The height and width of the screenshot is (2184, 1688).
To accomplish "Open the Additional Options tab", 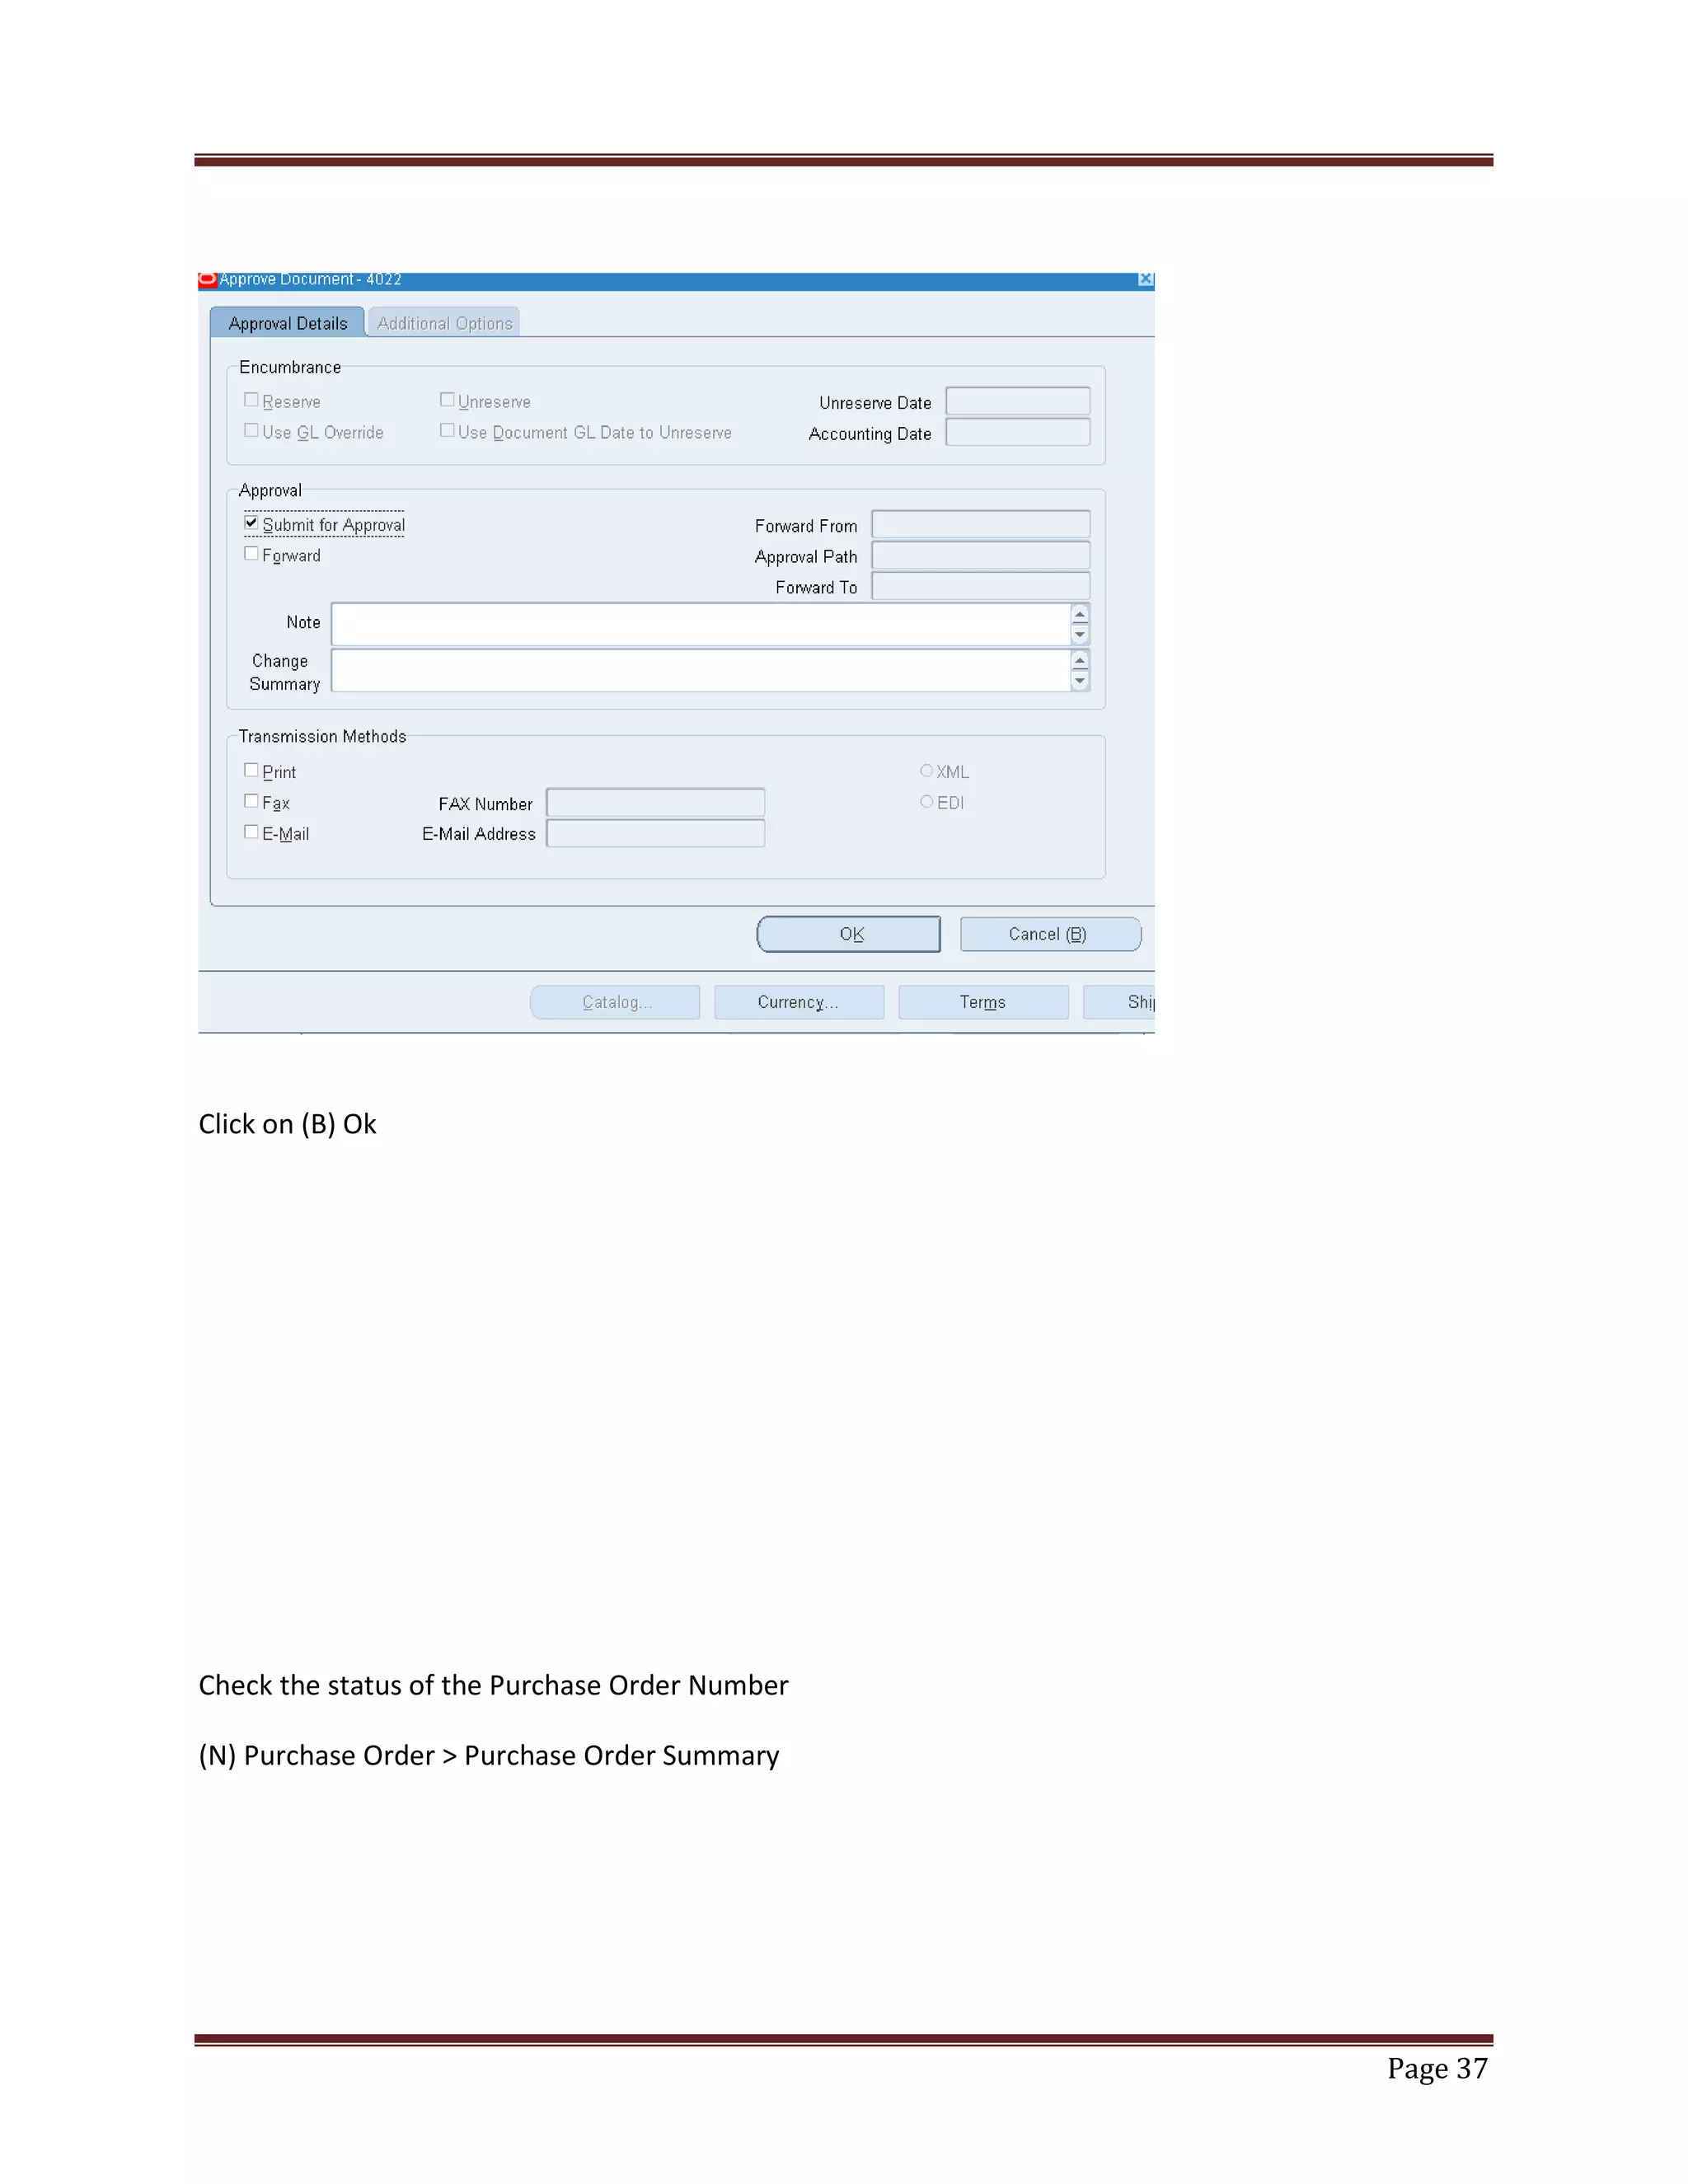I will [x=444, y=323].
